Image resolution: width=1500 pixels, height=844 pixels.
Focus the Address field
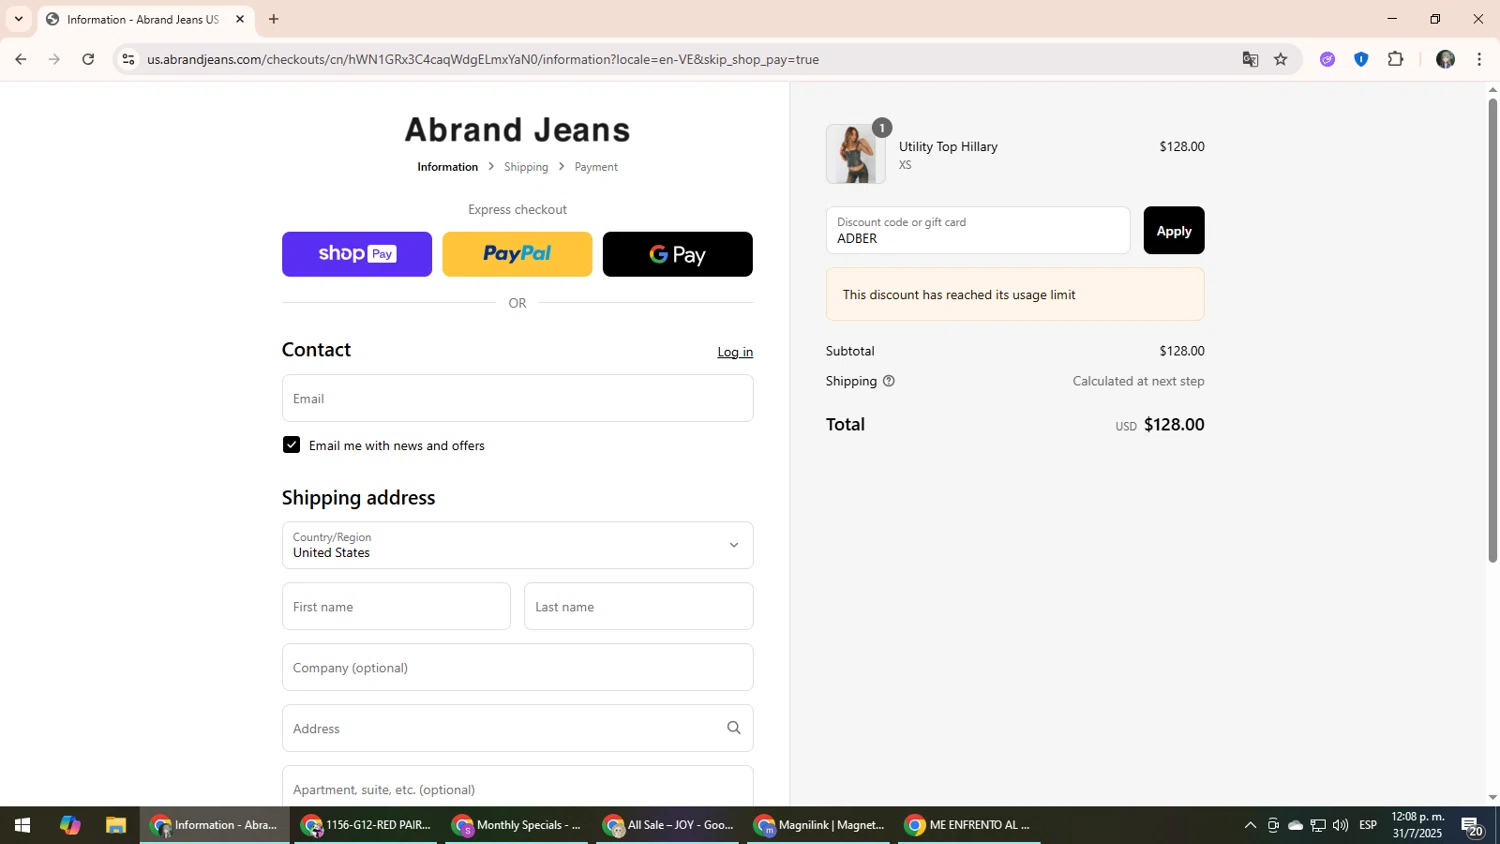517,728
